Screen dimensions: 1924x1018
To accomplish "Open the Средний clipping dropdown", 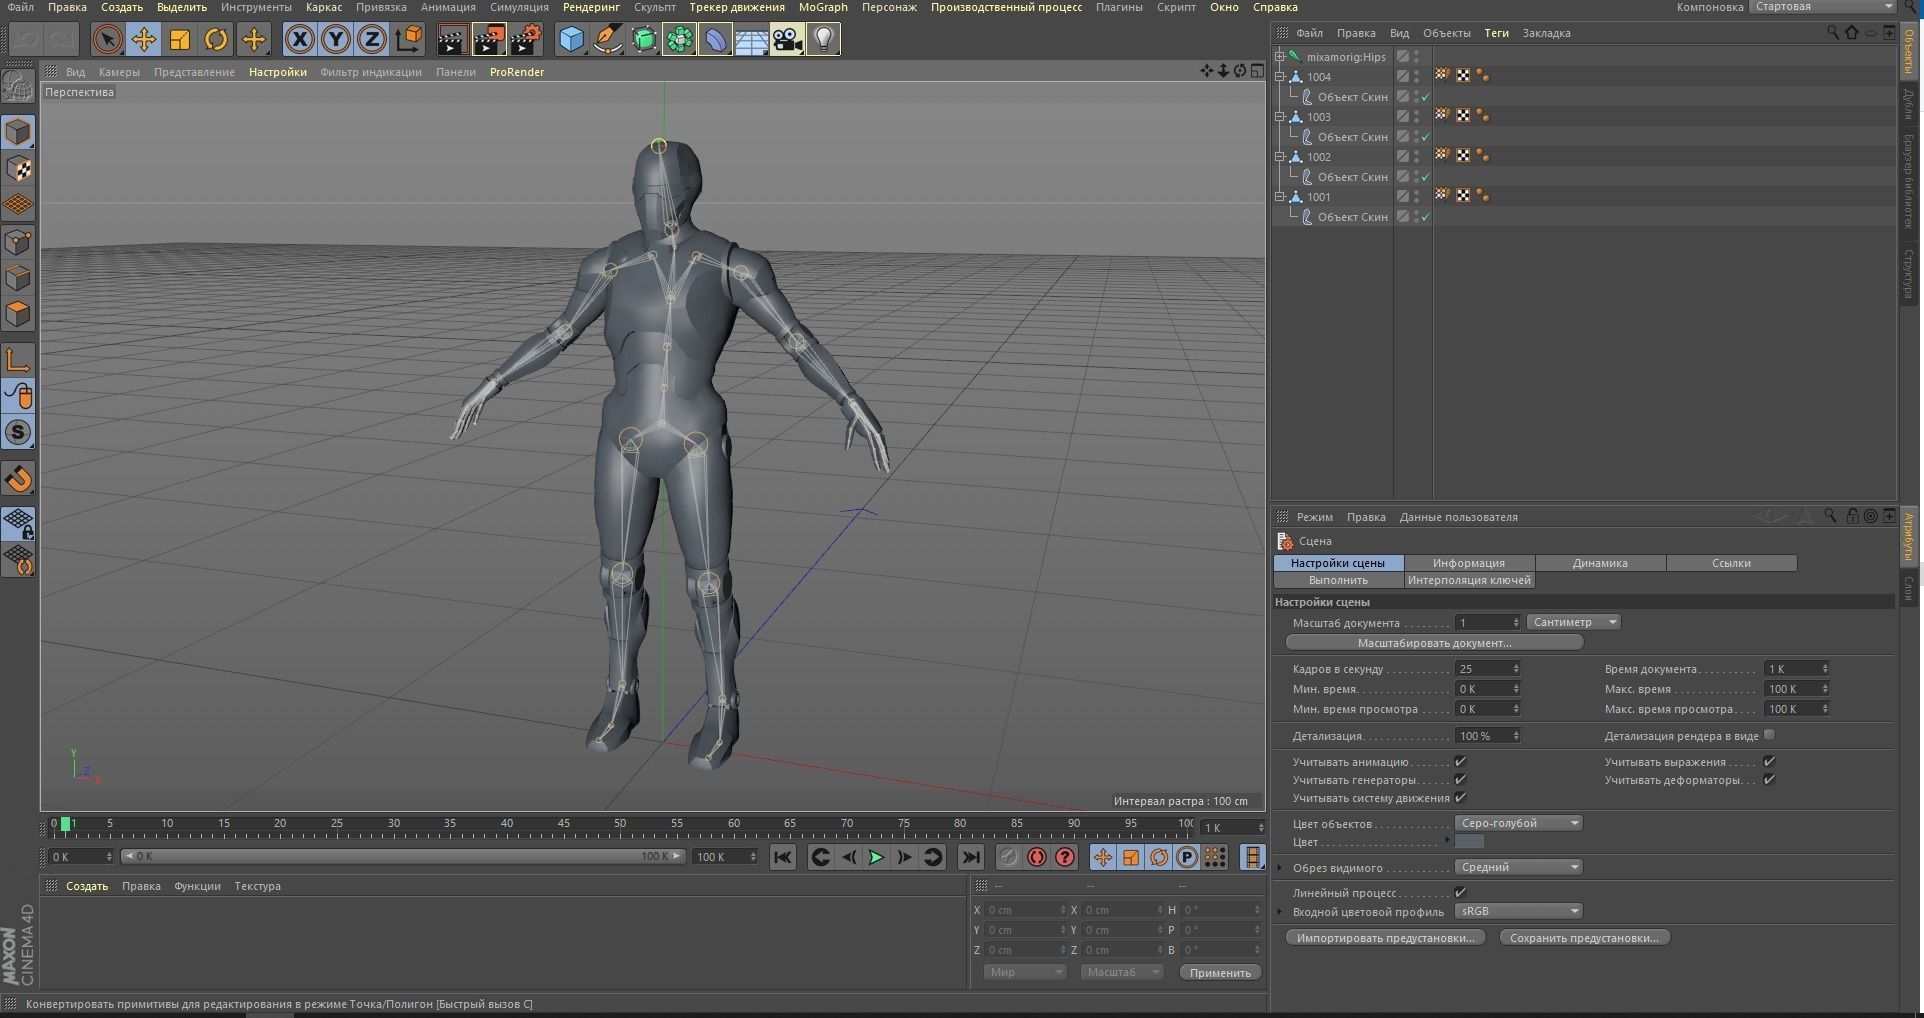I will (x=1518, y=867).
